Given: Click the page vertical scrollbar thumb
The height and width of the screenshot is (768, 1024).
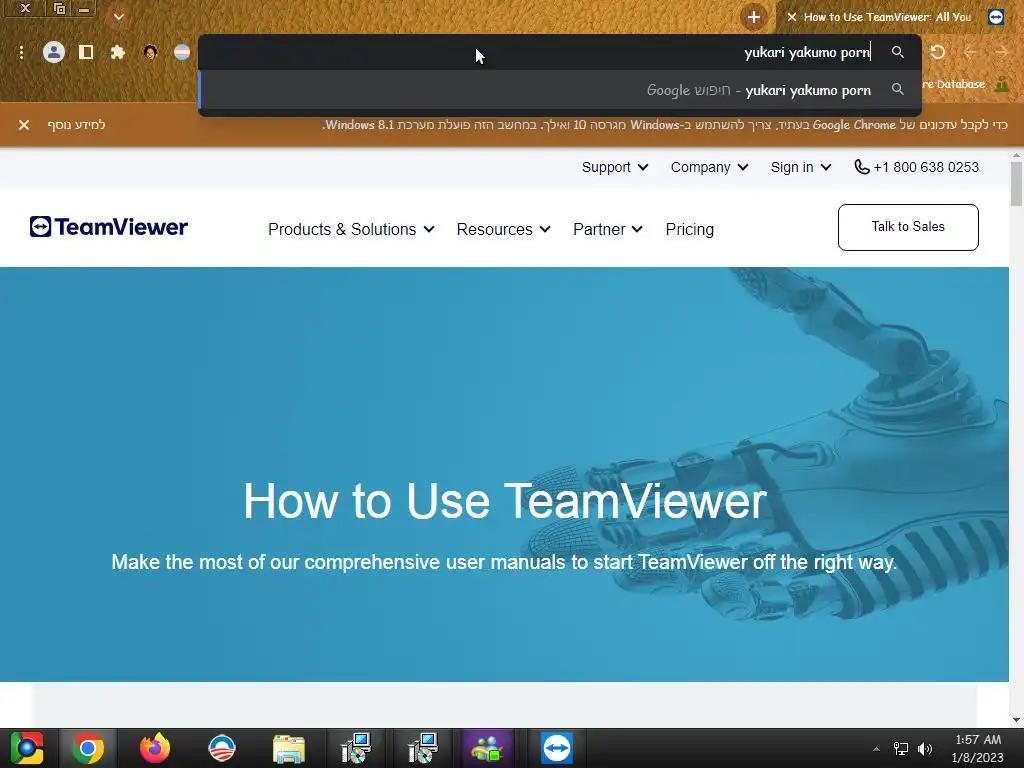Looking at the screenshot, I should pyautogui.click(x=1016, y=184).
